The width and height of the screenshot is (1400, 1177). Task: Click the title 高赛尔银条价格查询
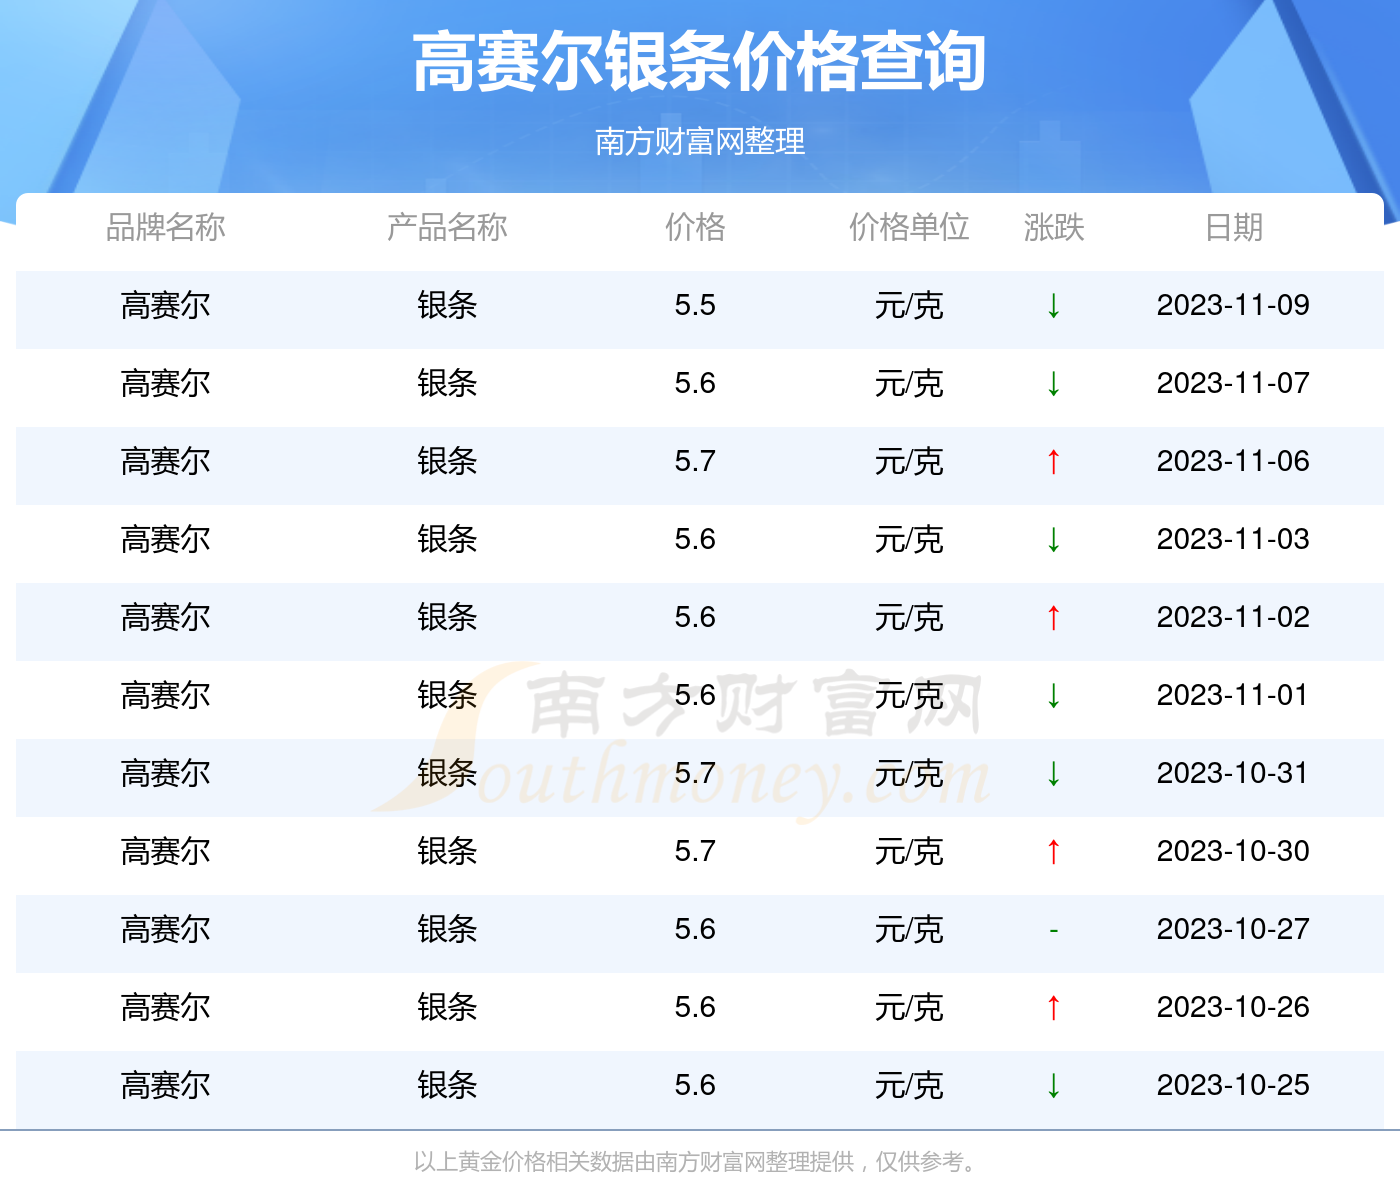(x=700, y=62)
